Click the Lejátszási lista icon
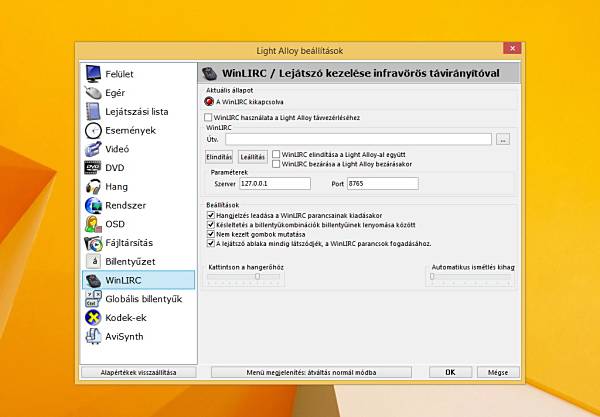Viewport: 600px width, 417px height. click(x=93, y=111)
